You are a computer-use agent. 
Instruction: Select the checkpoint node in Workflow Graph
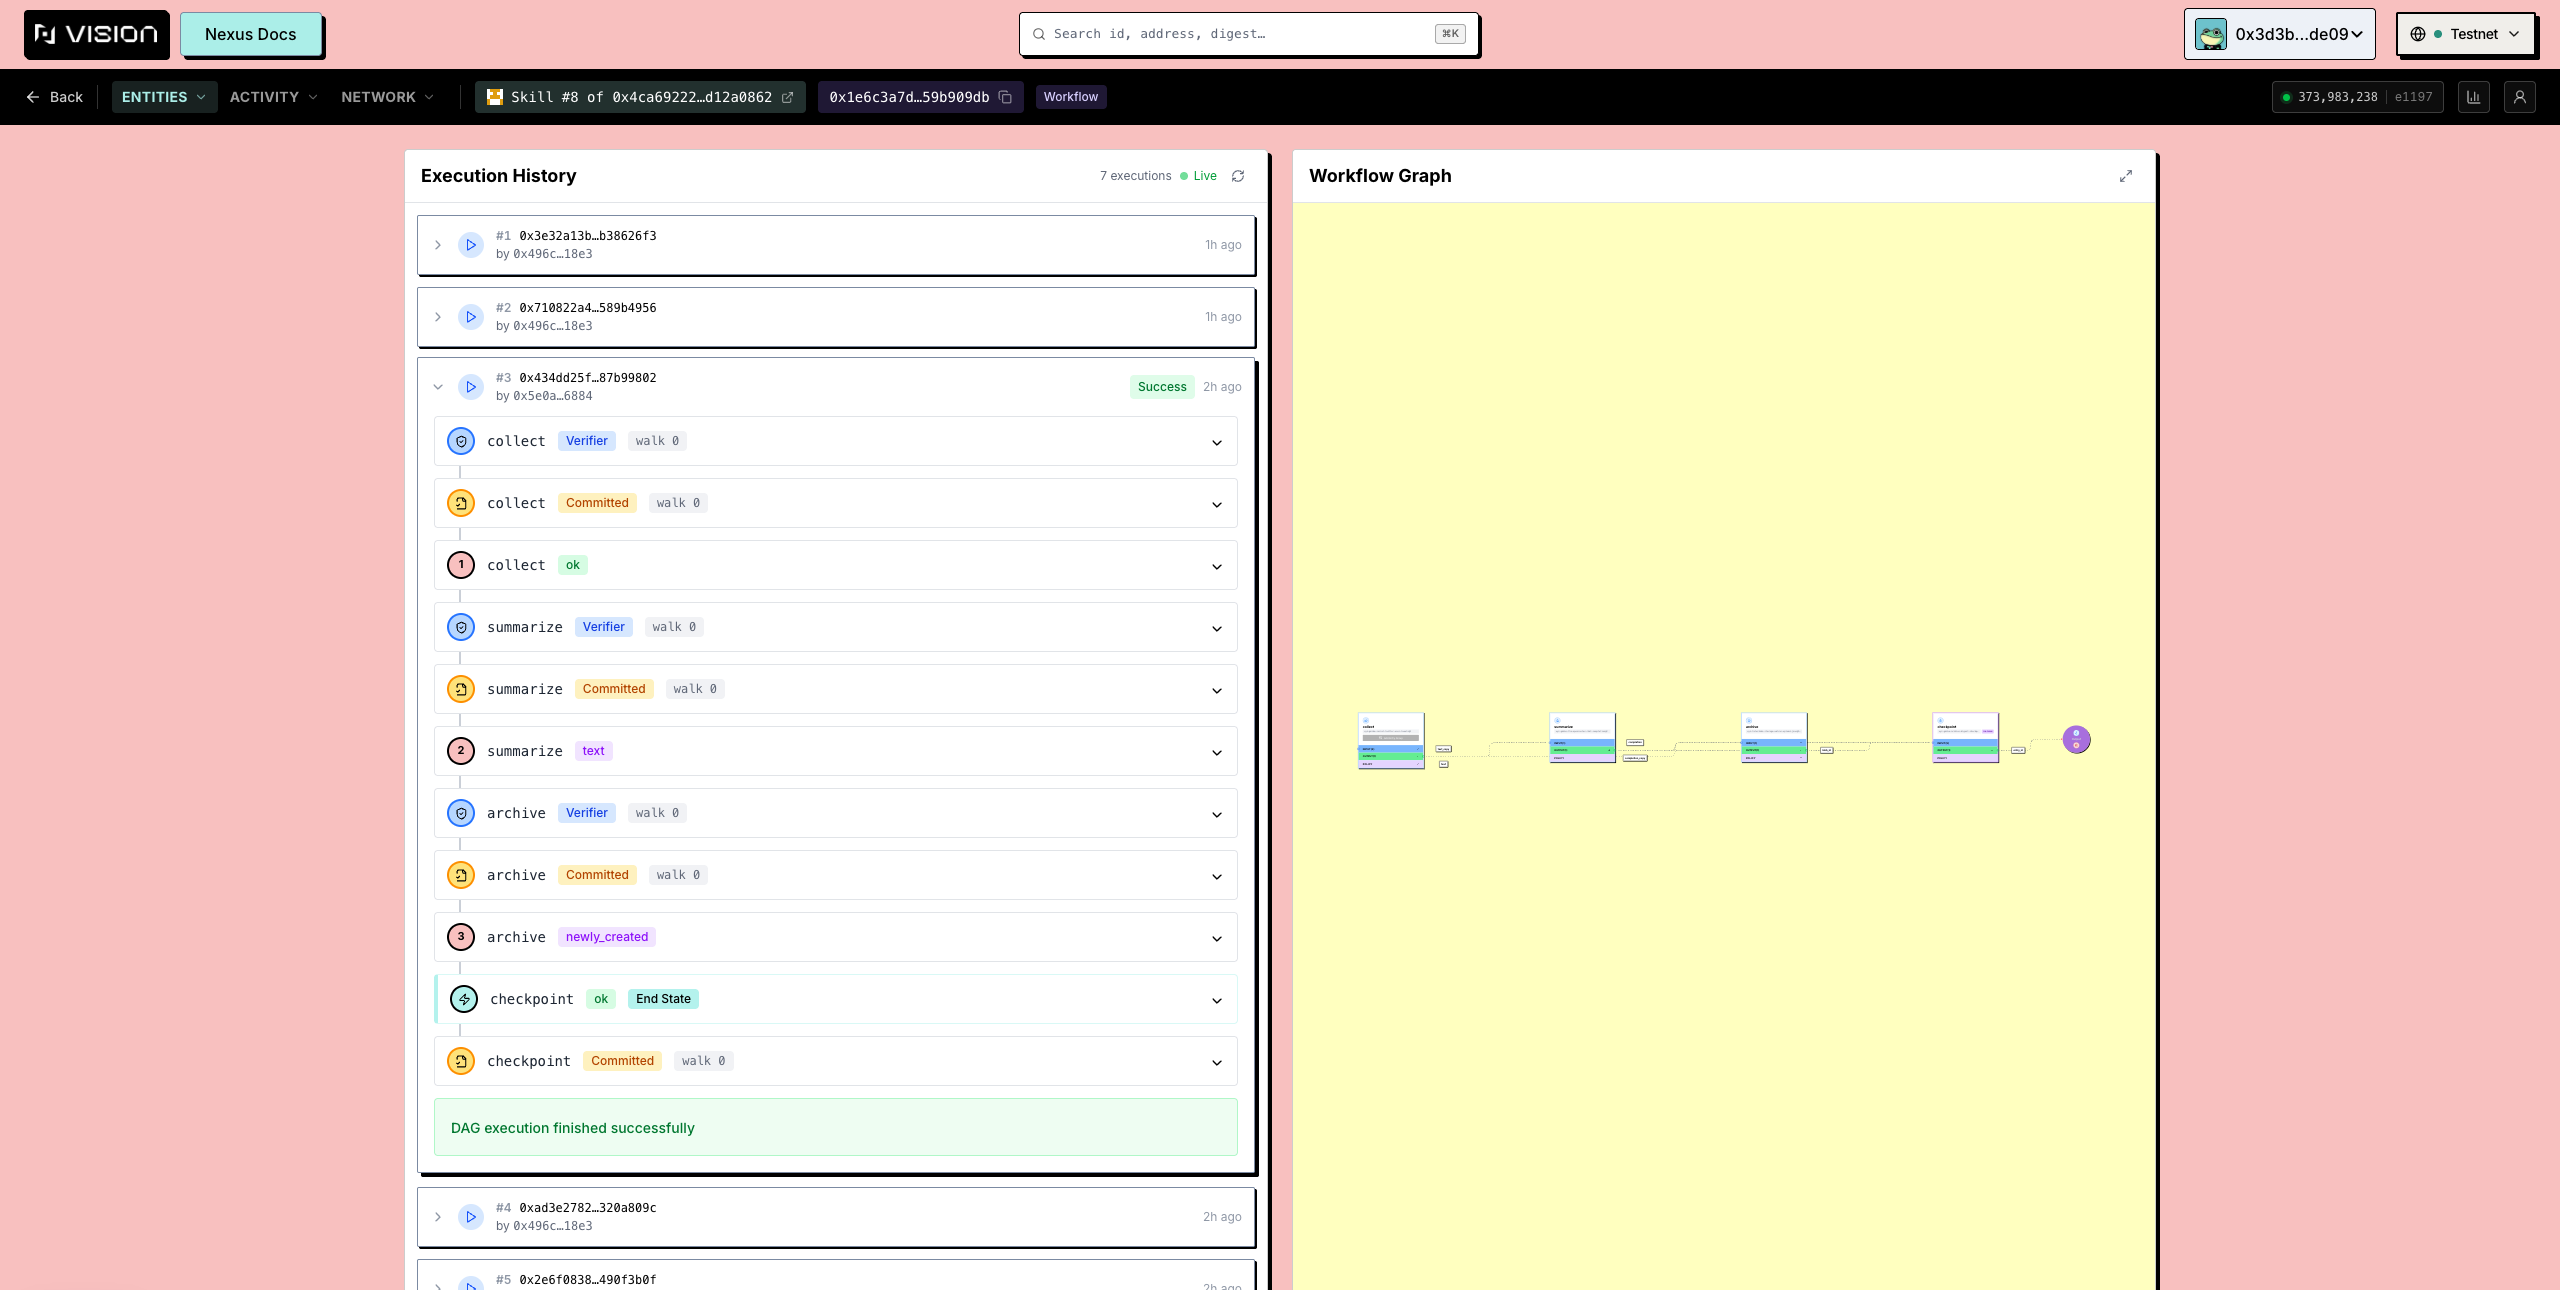click(1965, 738)
